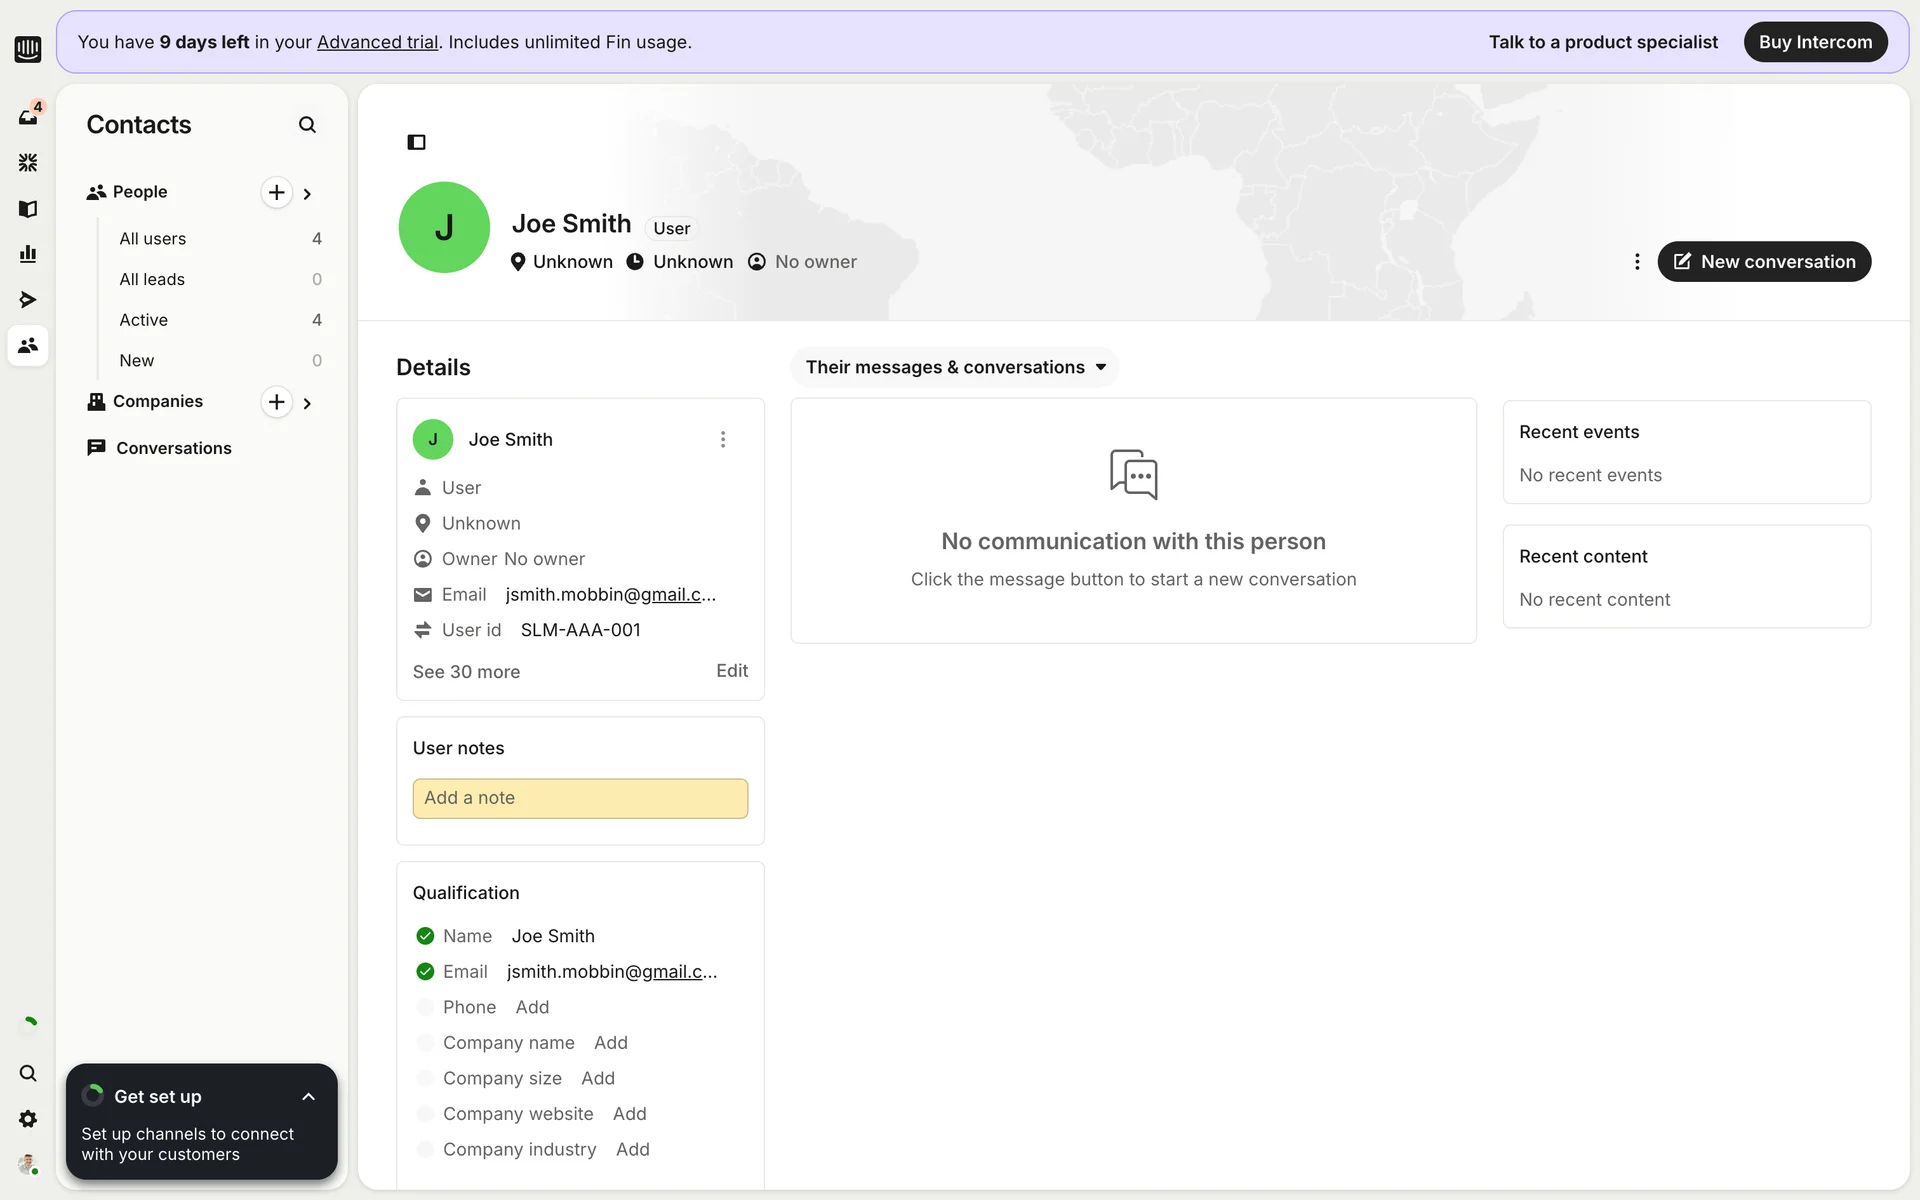Open the Reports bar chart icon
This screenshot has width=1920, height=1200.
pyautogui.click(x=28, y=254)
